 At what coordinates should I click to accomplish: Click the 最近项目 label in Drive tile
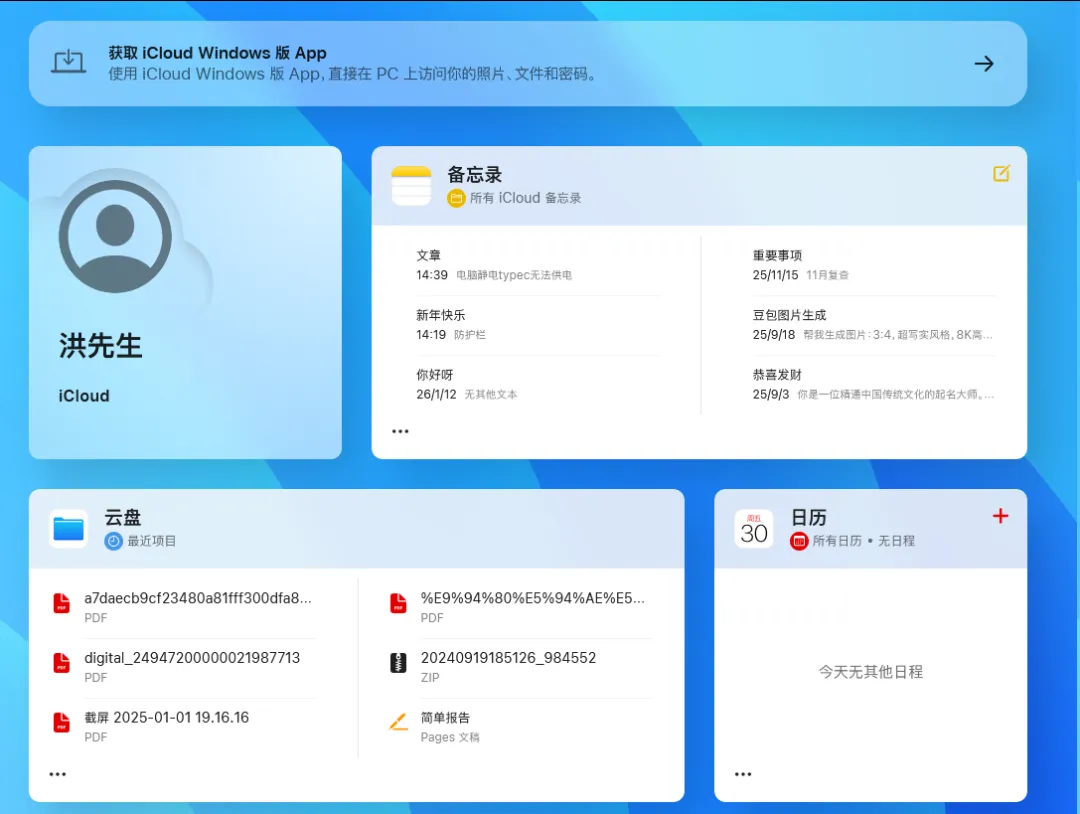pos(152,541)
